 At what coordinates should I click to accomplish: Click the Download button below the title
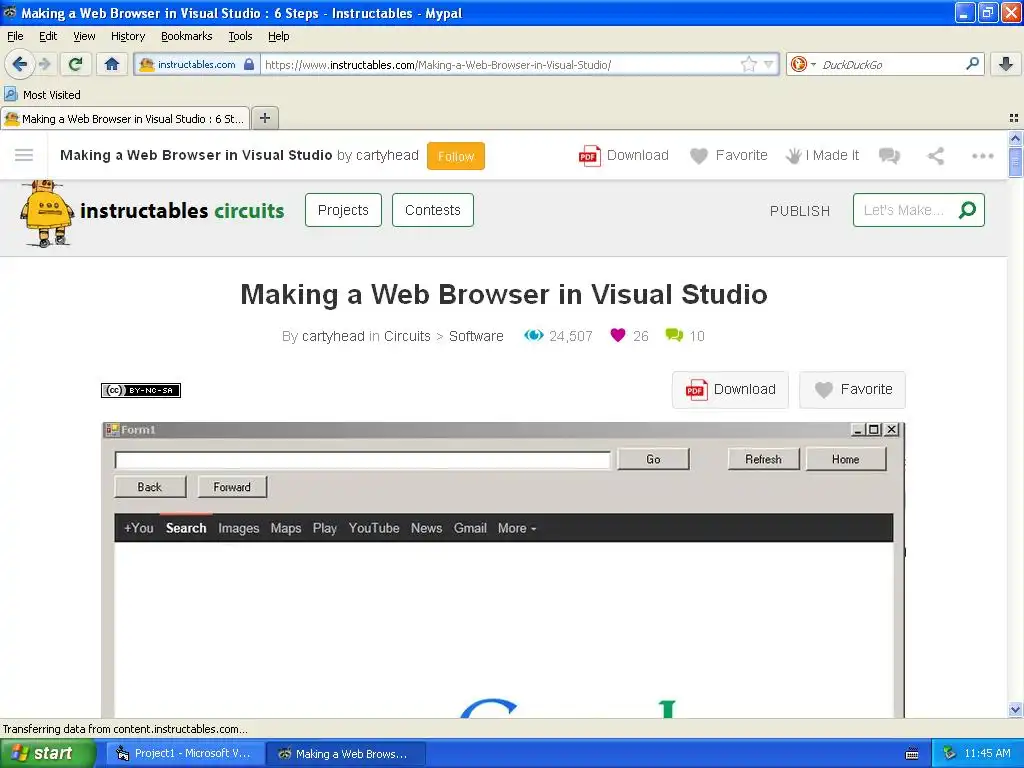[730, 390]
